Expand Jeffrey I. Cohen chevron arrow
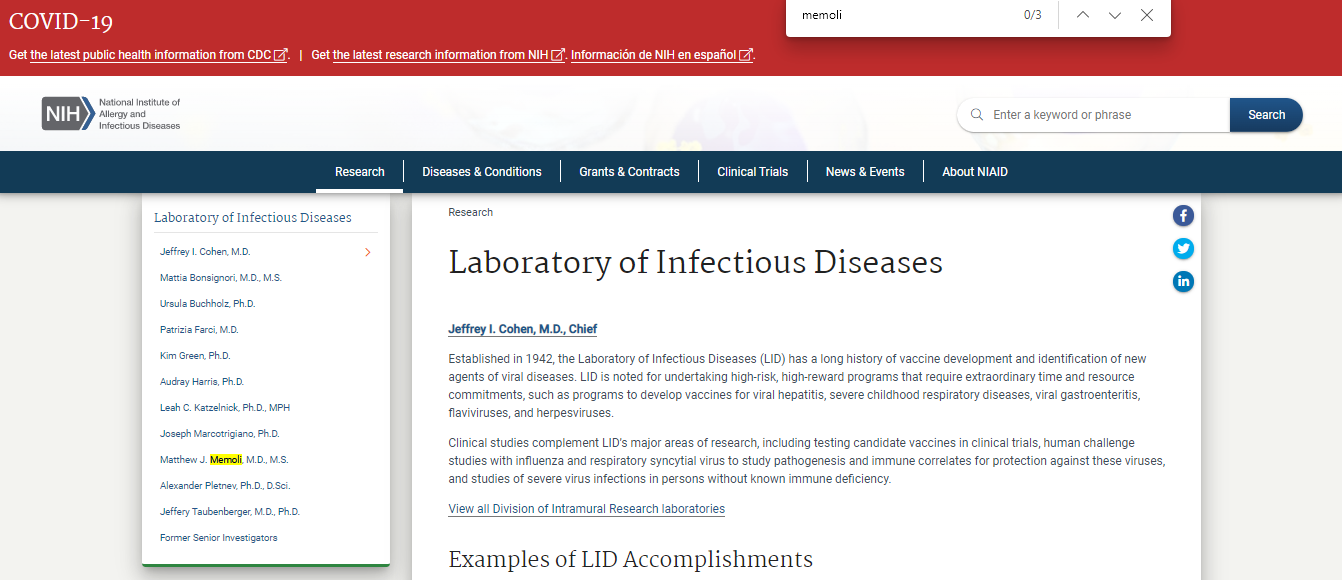This screenshot has width=1342, height=580. (368, 252)
